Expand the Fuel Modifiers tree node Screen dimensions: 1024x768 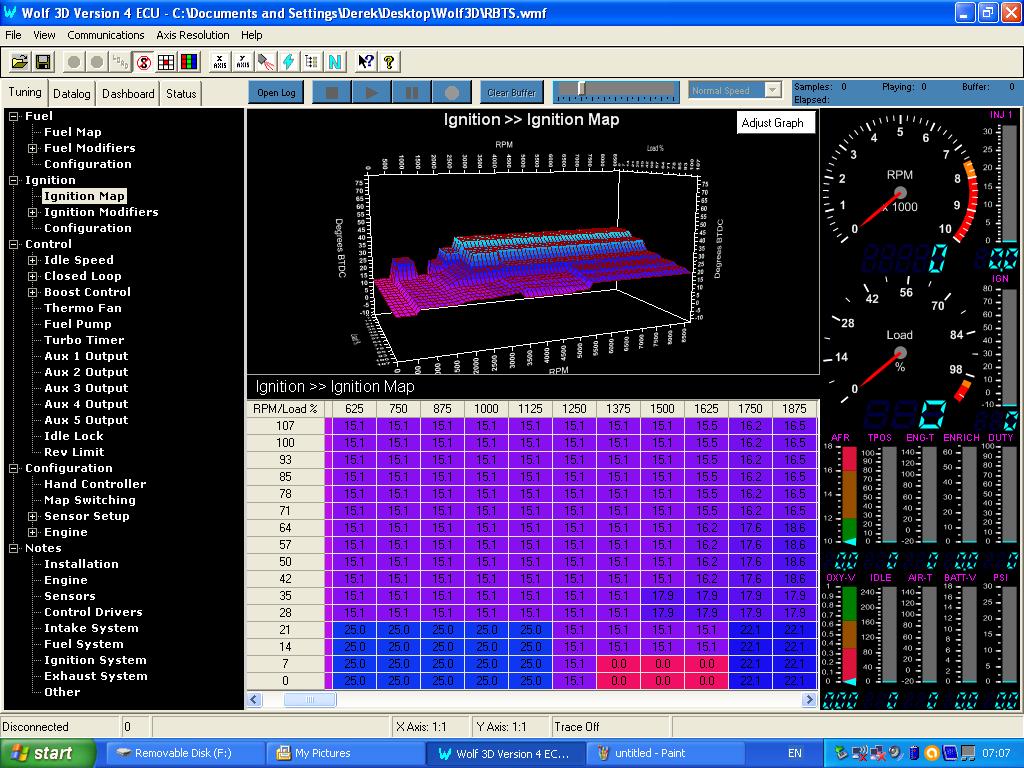point(32,148)
